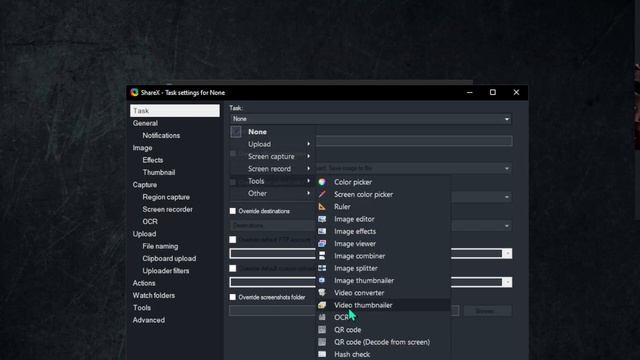Open OCR under Capture in sidebar

(150, 221)
